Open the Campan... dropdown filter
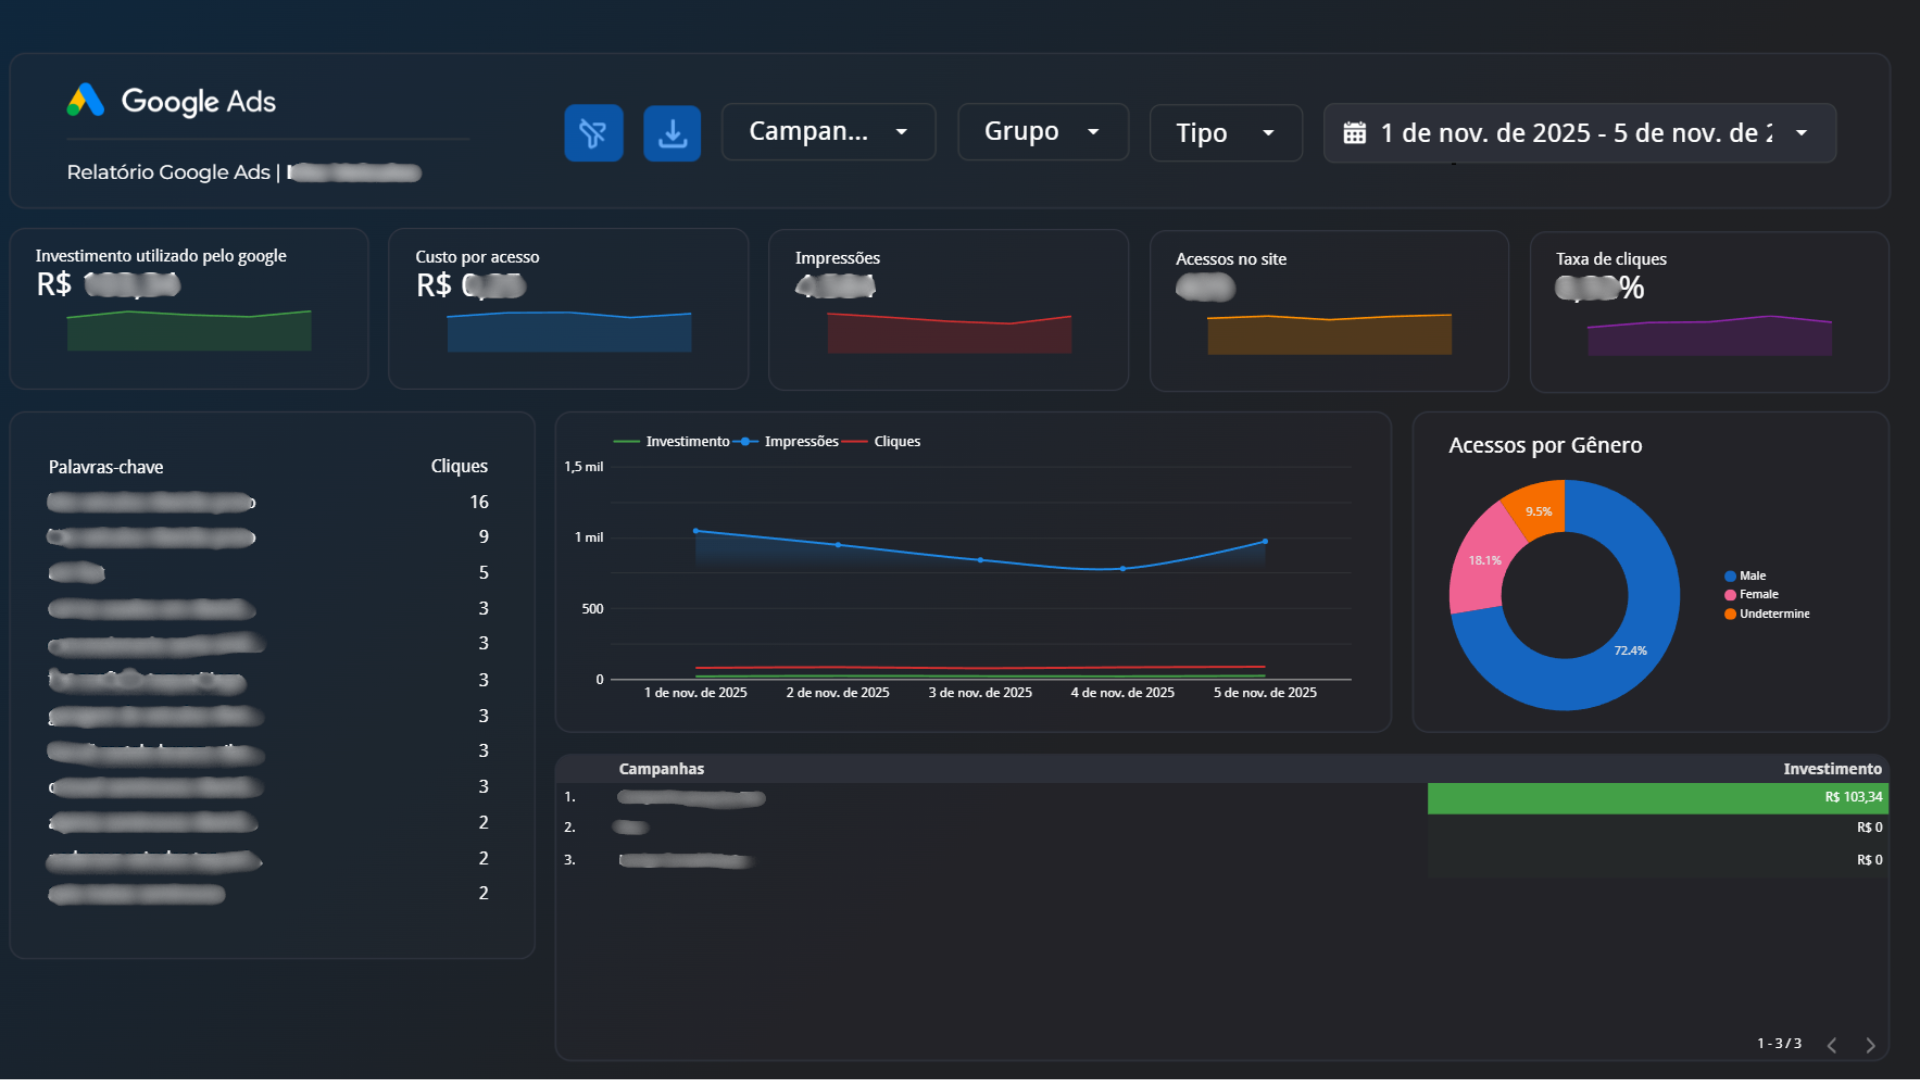 pyautogui.click(x=828, y=132)
